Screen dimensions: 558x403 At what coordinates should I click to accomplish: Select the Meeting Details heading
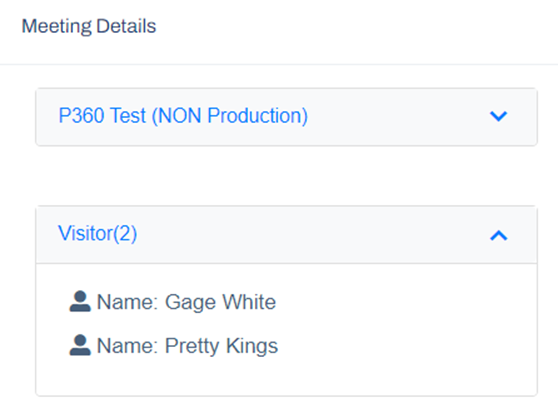pos(89,26)
